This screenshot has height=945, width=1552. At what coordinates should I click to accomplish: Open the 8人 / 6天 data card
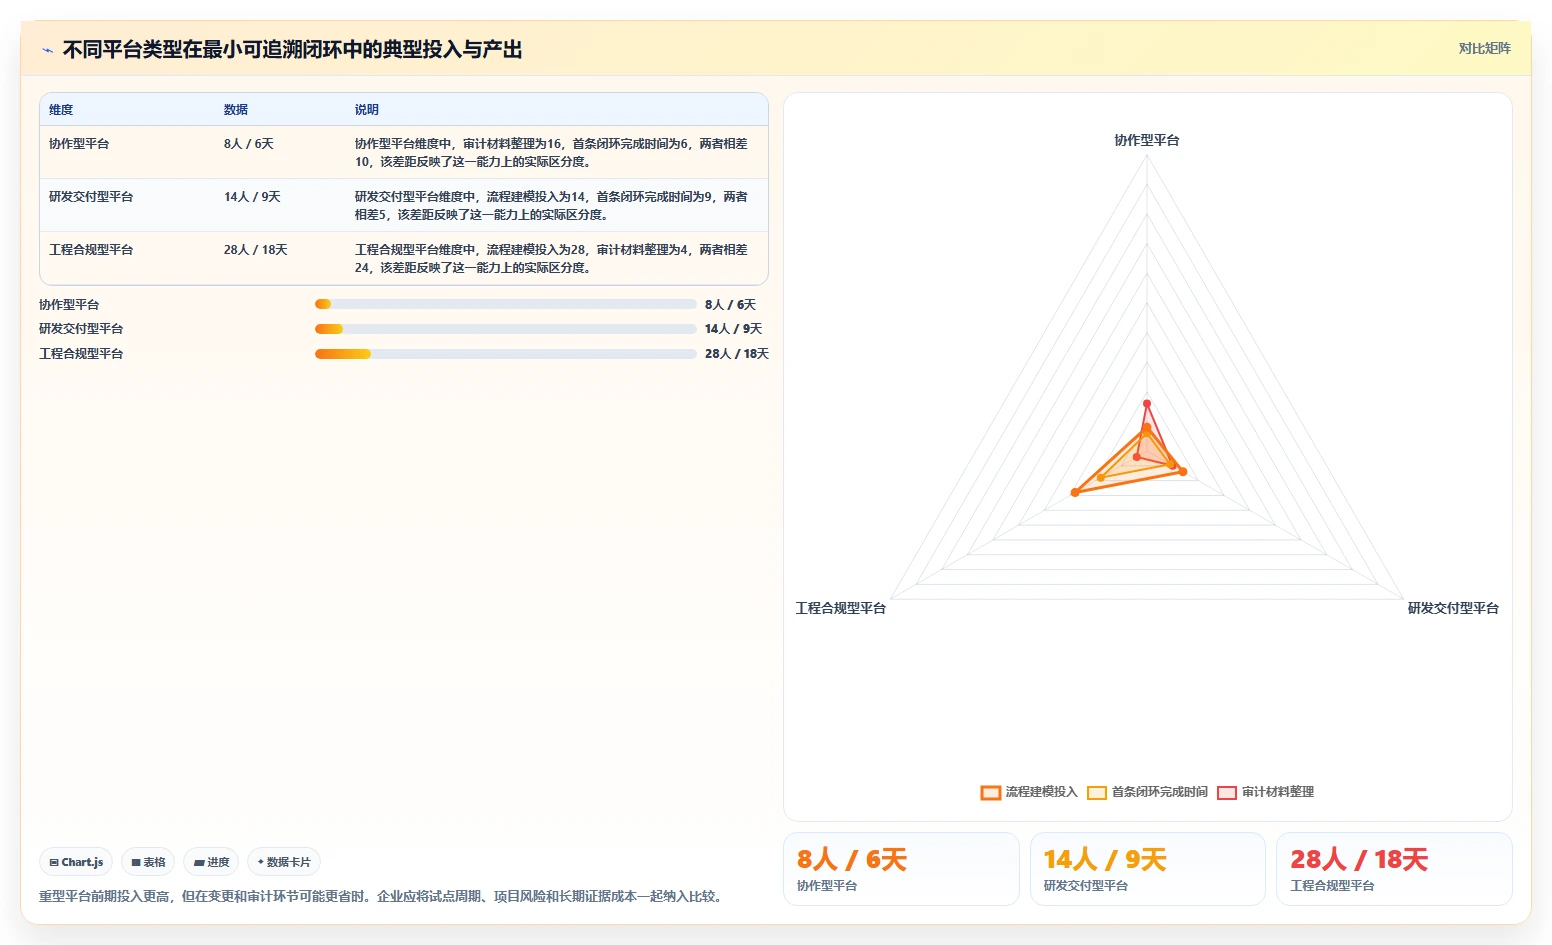901,869
